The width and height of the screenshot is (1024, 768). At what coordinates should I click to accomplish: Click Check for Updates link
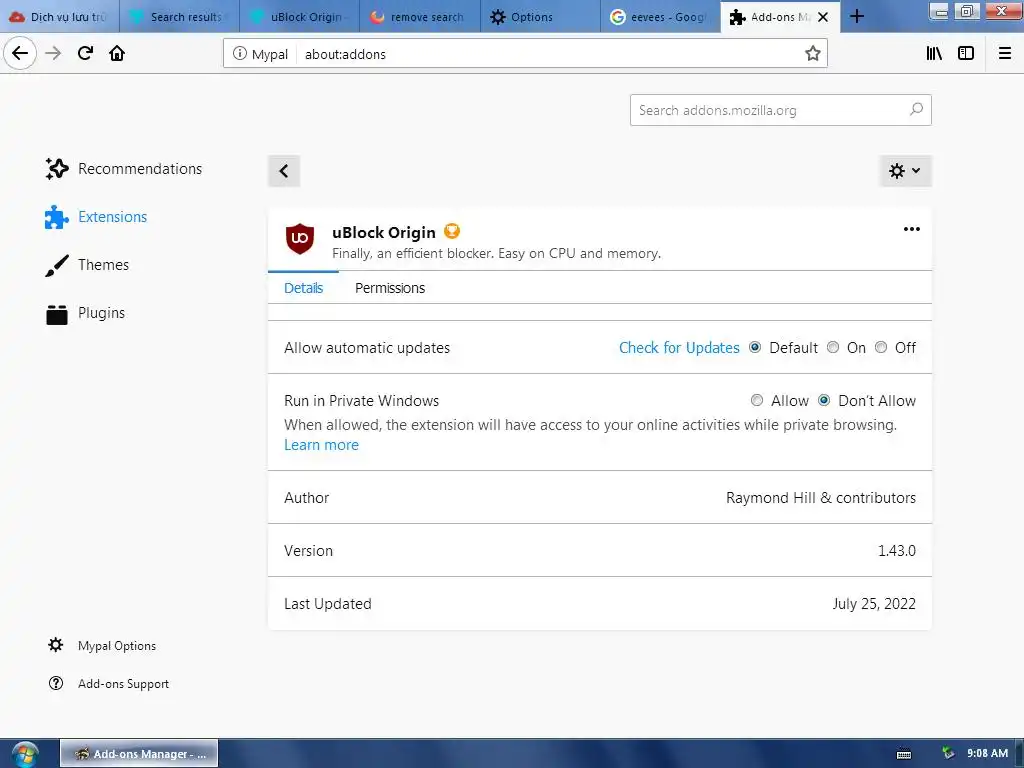point(679,347)
